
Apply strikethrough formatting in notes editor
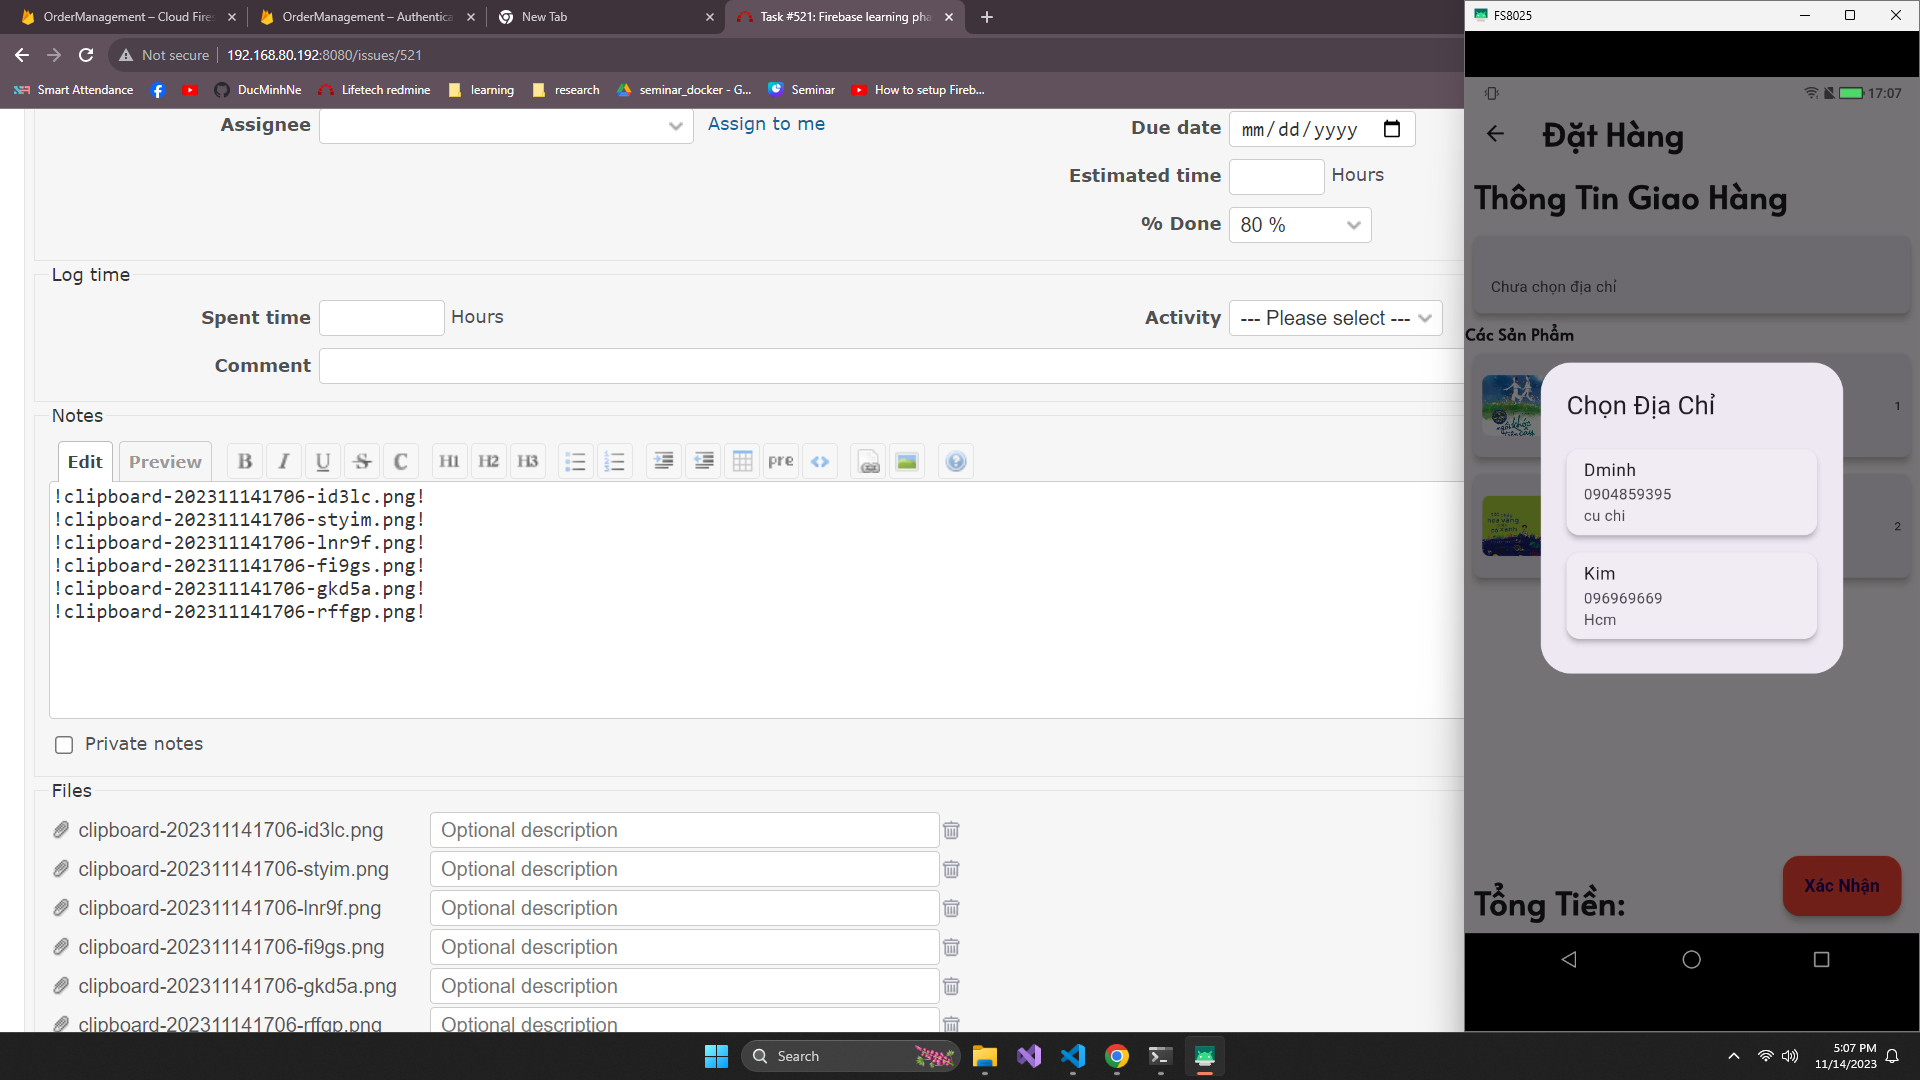pyautogui.click(x=362, y=461)
